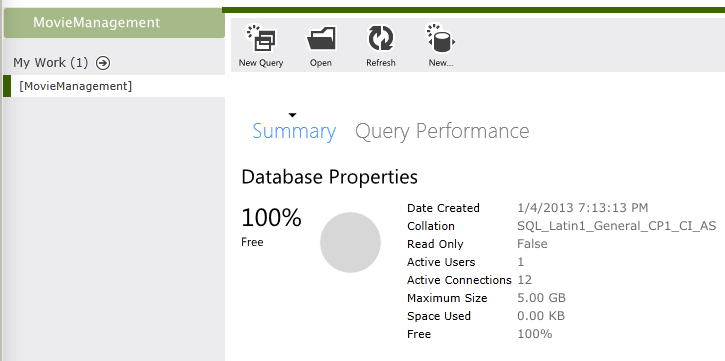The image size is (725, 361).
Task: Click the Active Connections value 12
Action: point(525,280)
